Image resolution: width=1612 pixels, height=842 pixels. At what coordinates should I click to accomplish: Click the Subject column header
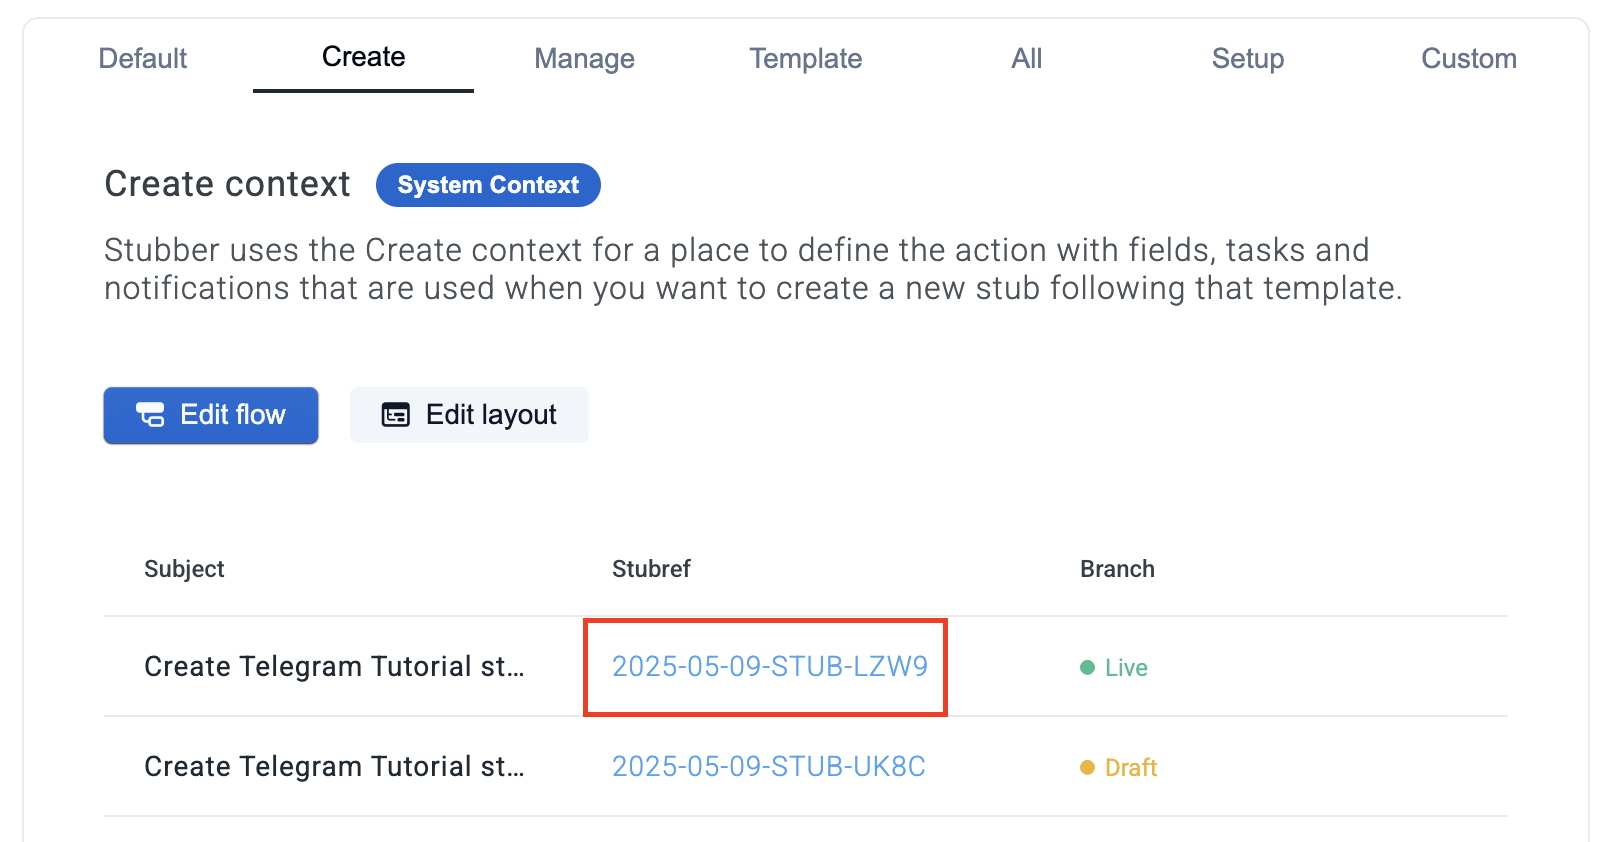184,569
